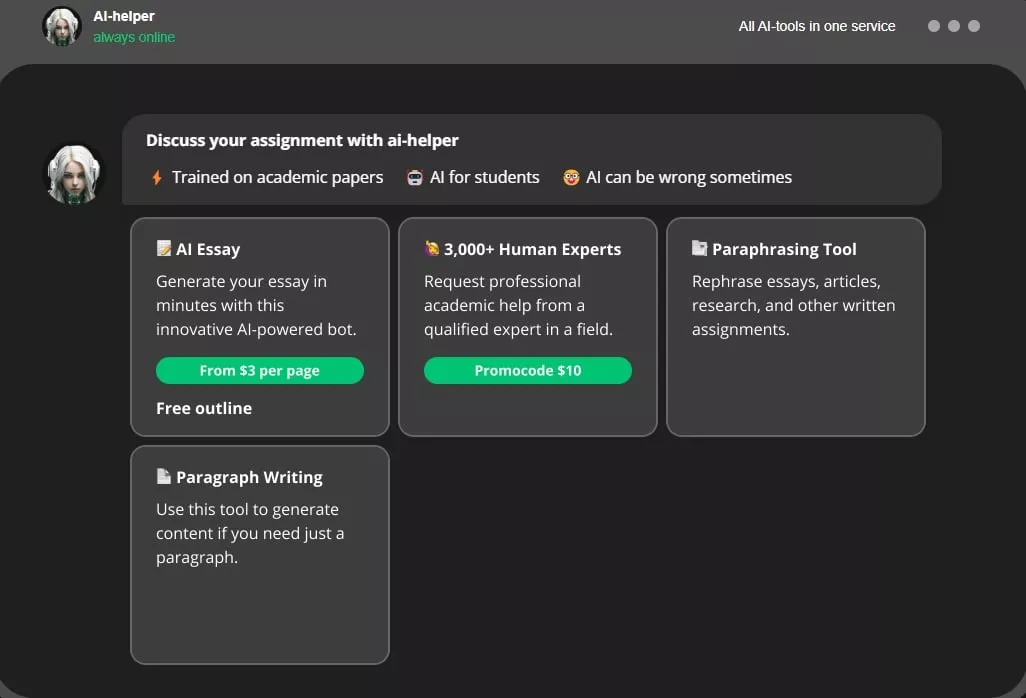Click the 'Free outline' label on the AI Essay card

coord(204,408)
